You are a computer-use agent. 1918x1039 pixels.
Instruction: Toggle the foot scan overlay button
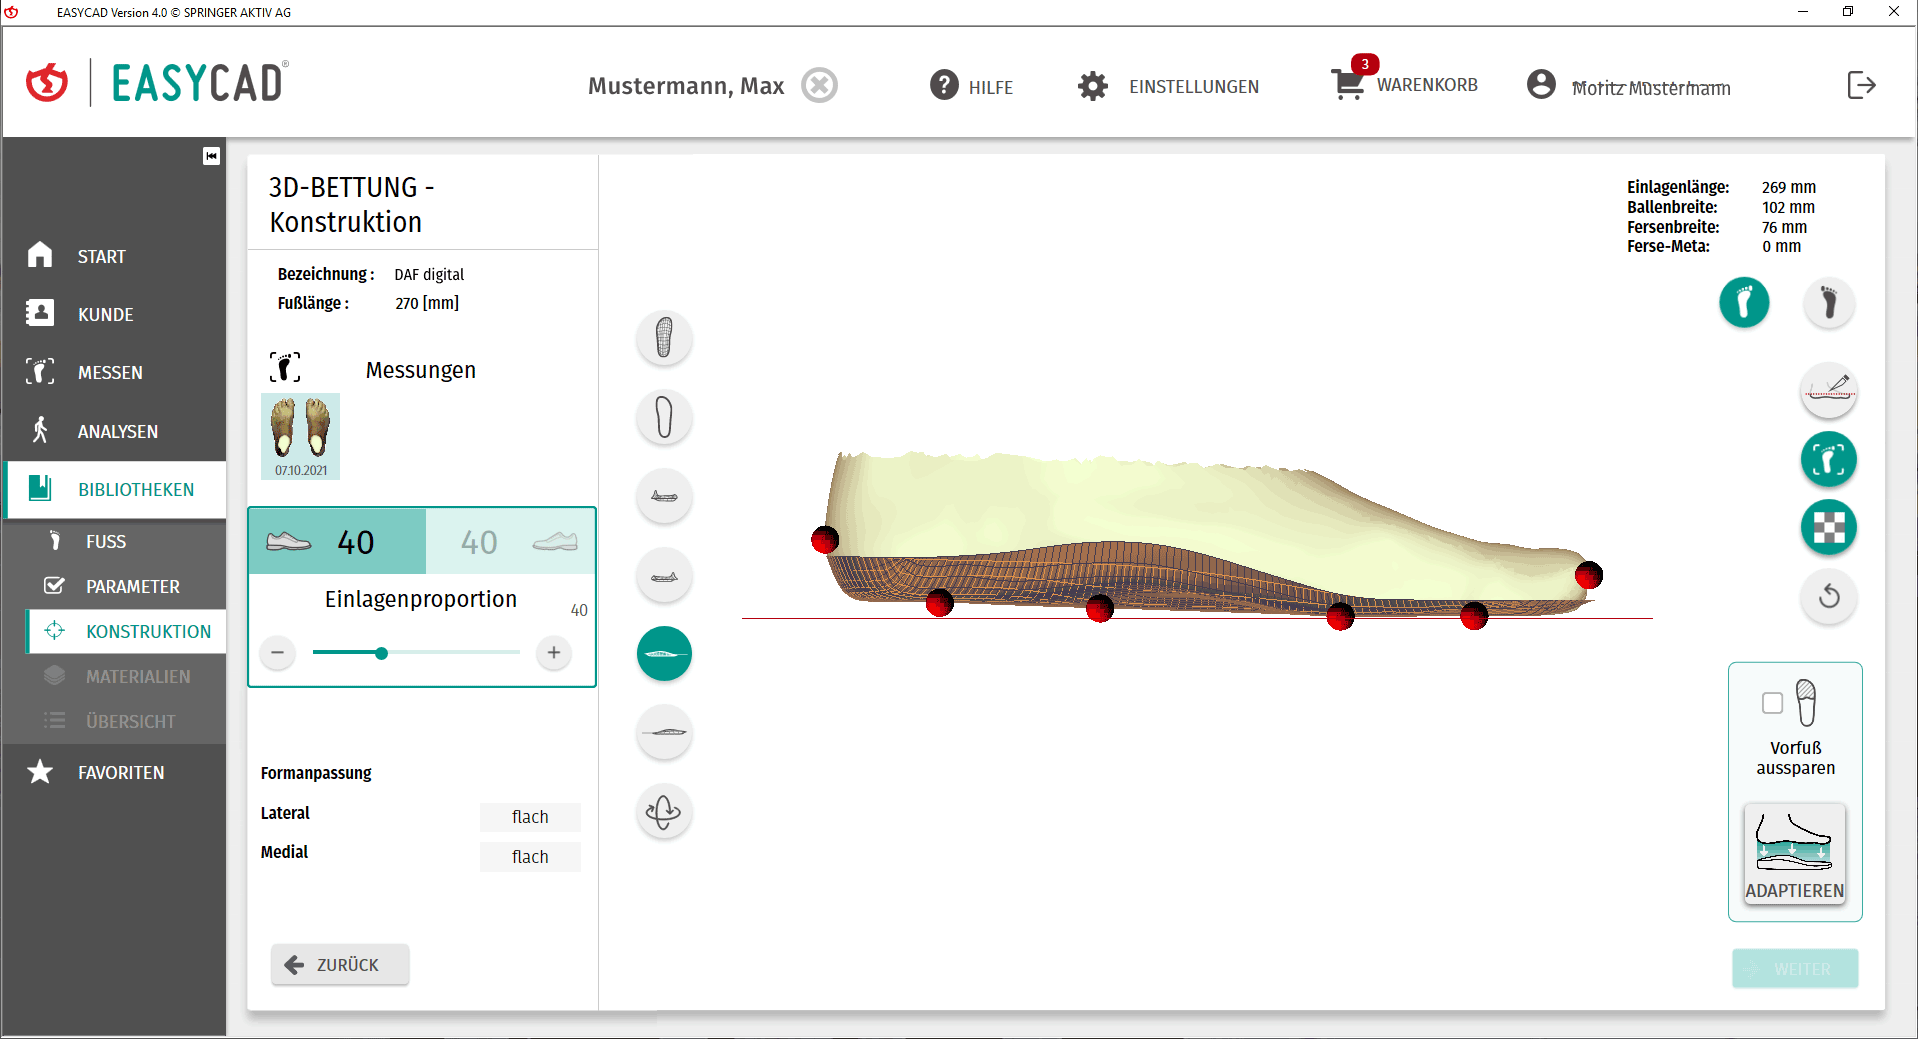click(1828, 460)
